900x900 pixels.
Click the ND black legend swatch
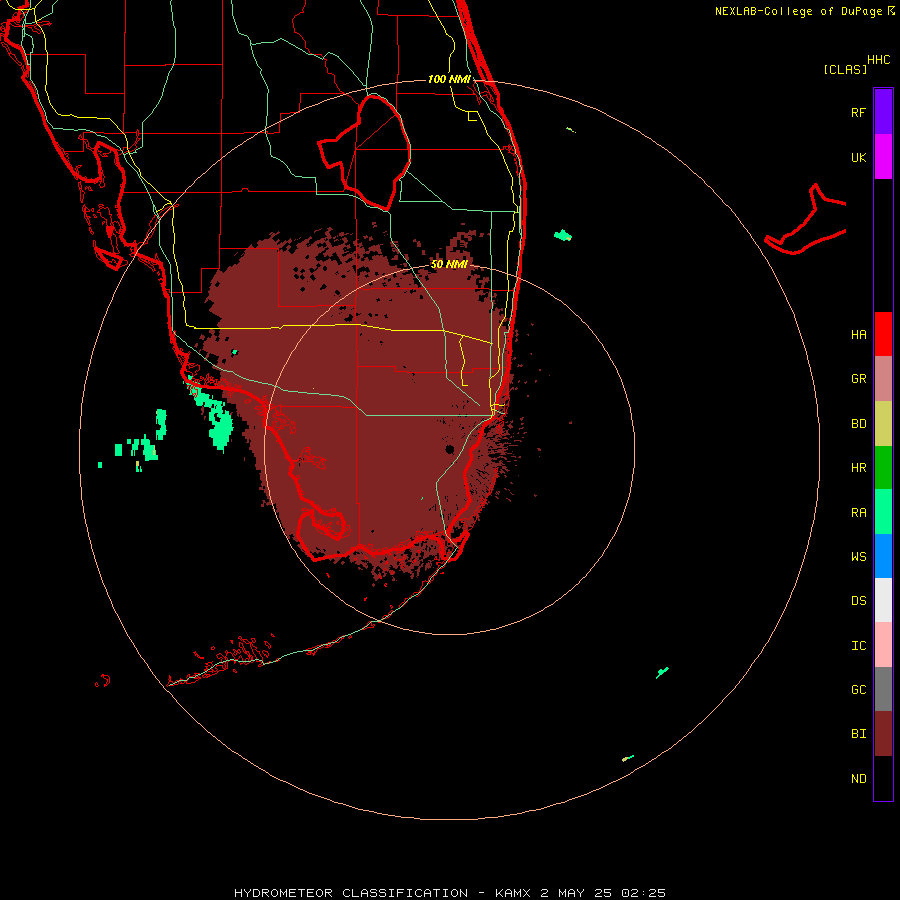pos(883,778)
